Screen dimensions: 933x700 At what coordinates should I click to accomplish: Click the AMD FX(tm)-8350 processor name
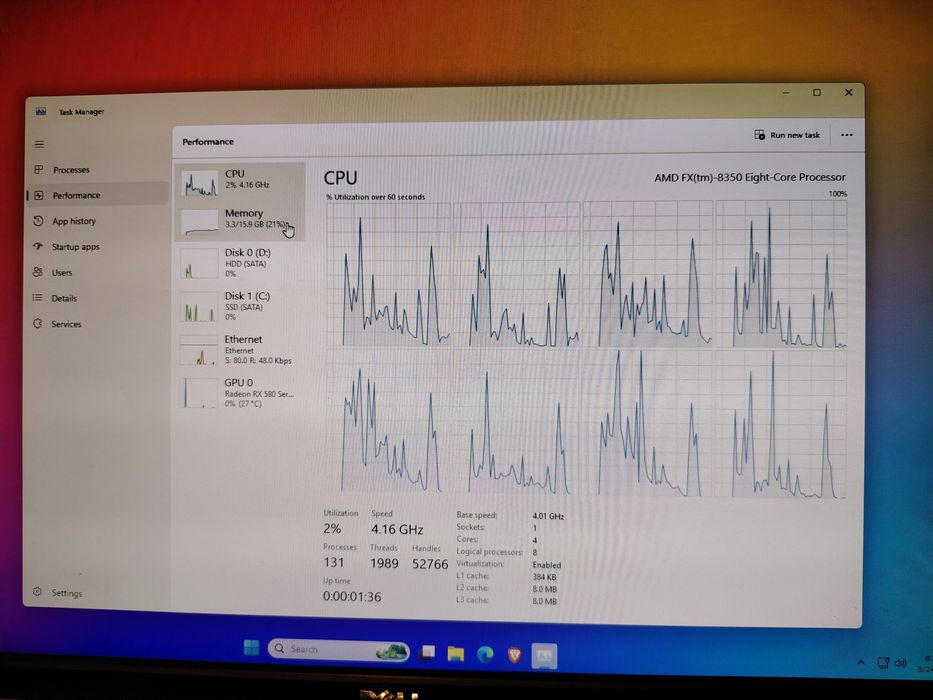point(750,177)
